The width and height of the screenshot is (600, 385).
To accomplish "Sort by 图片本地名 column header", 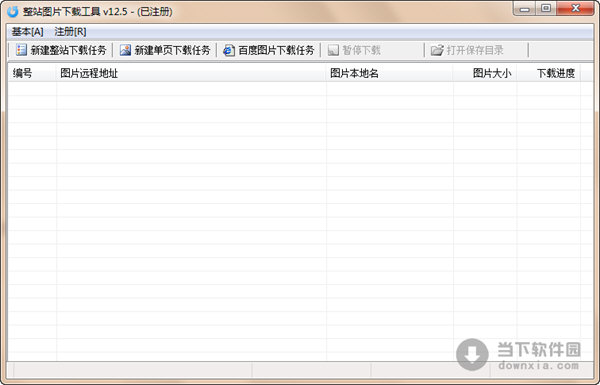I will [x=390, y=73].
